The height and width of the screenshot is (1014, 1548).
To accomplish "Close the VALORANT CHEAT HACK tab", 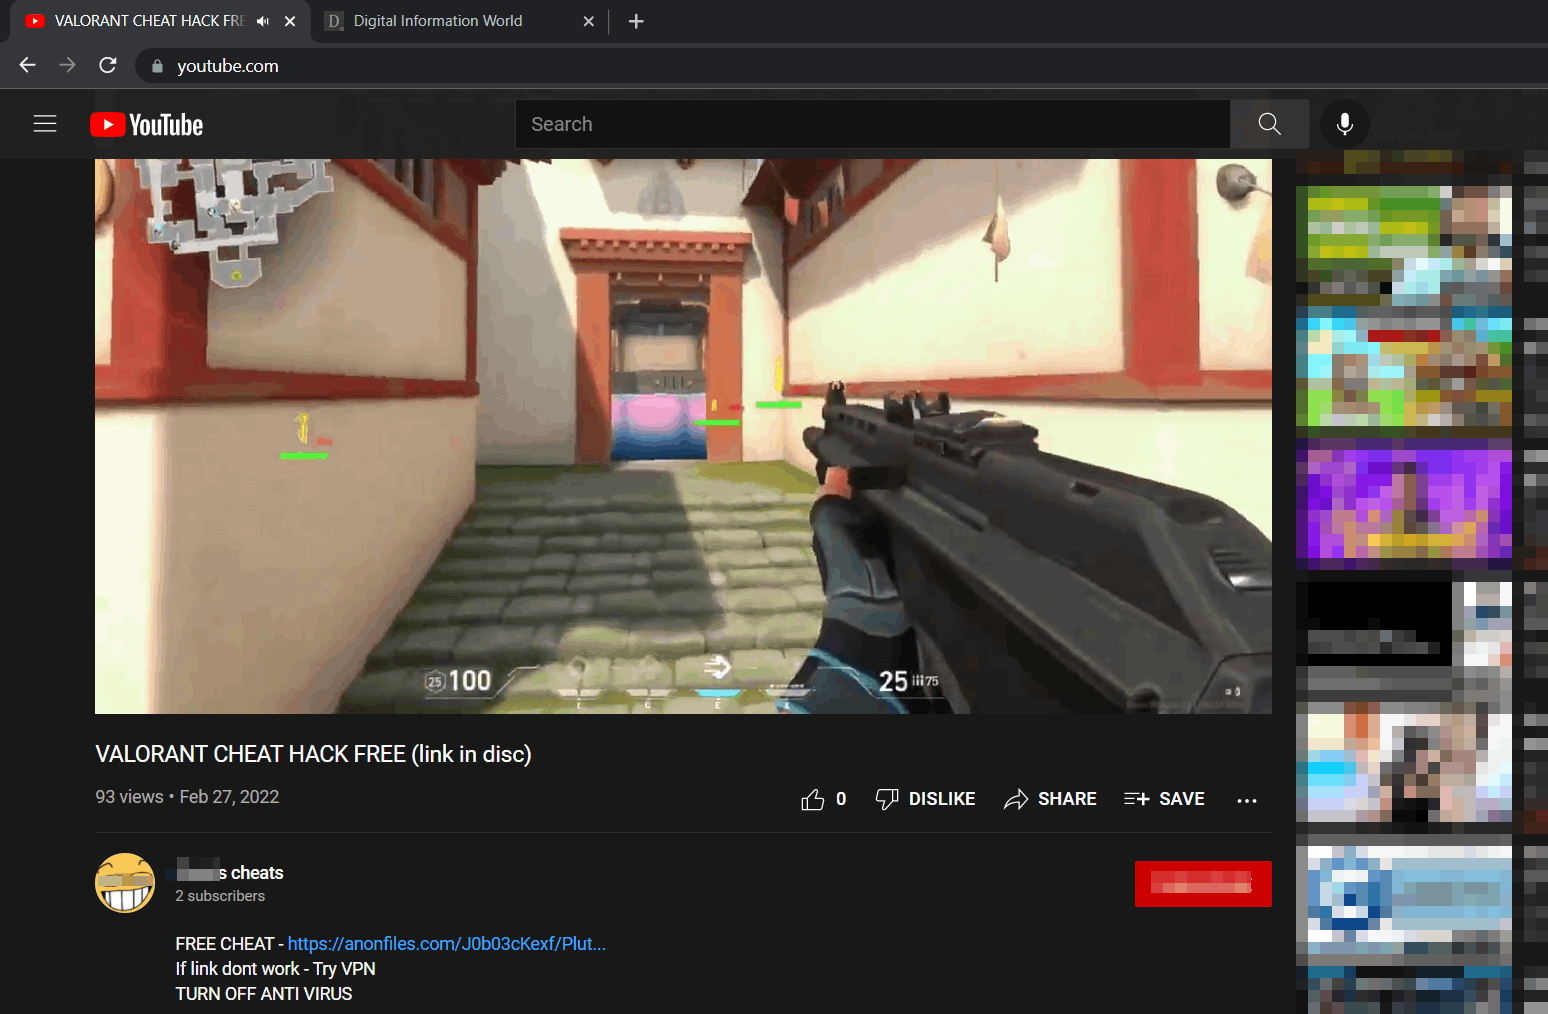I will pos(290,21).
